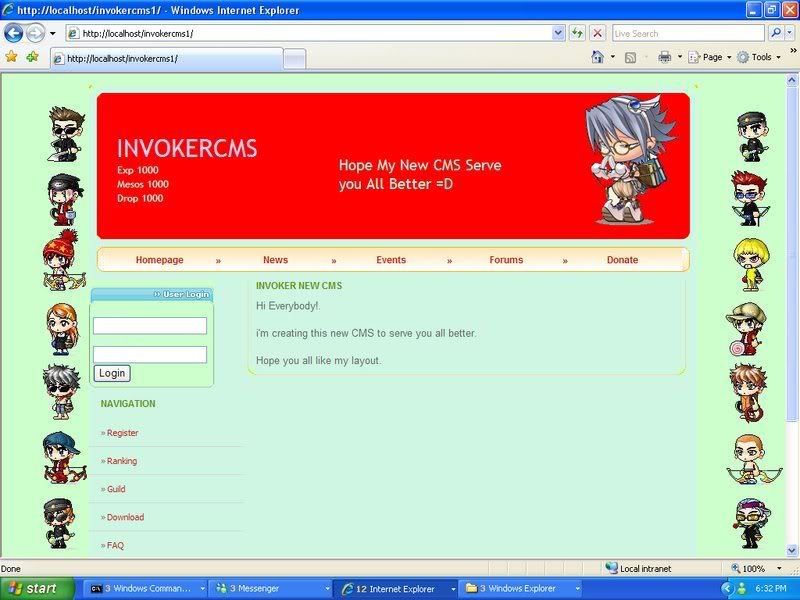The image size is (800, 600).
Task: Open the Internet Explorer taskbar group
Action: pos(395,589)
